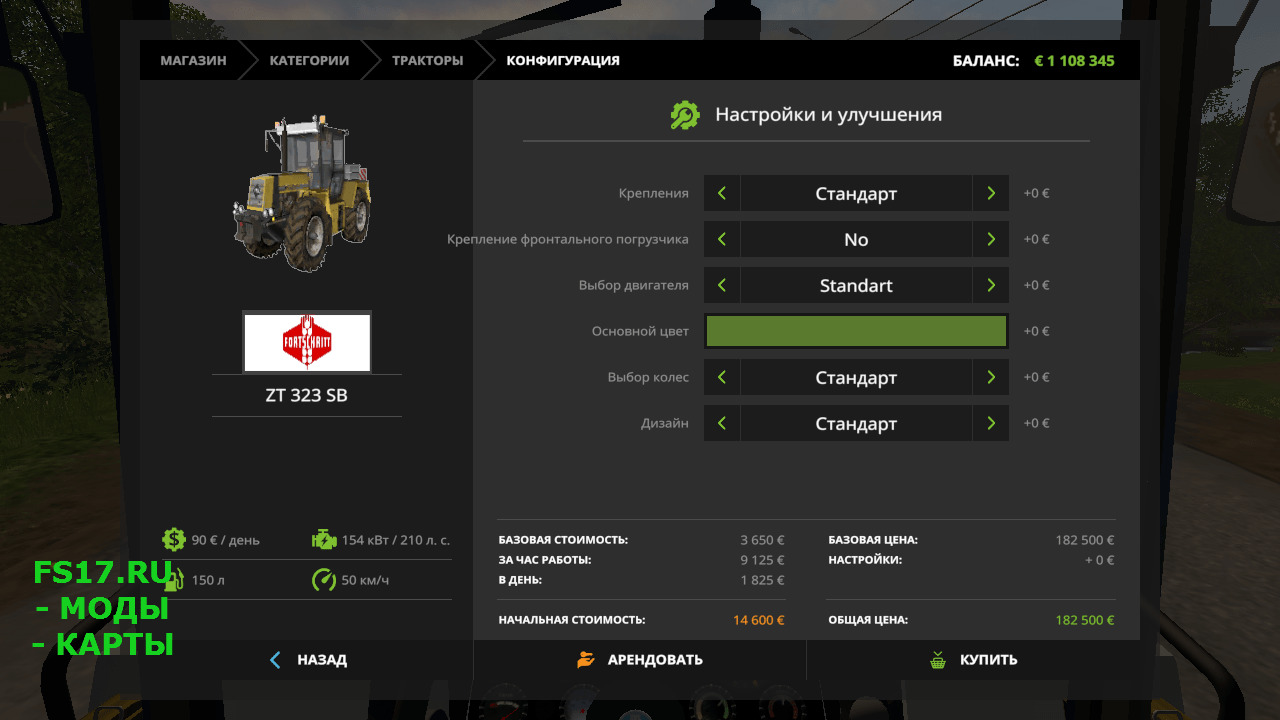Click the НАЧАЛЬНАЯ СТОИМОСТЬ value 14 600 €
The height and width of the screenshot is (720, 1280).
[759, 620]
